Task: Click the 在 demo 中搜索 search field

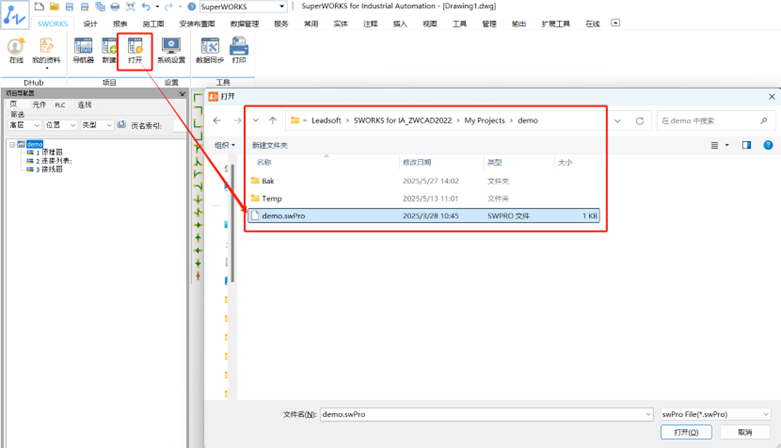Action: coord(714,121)
